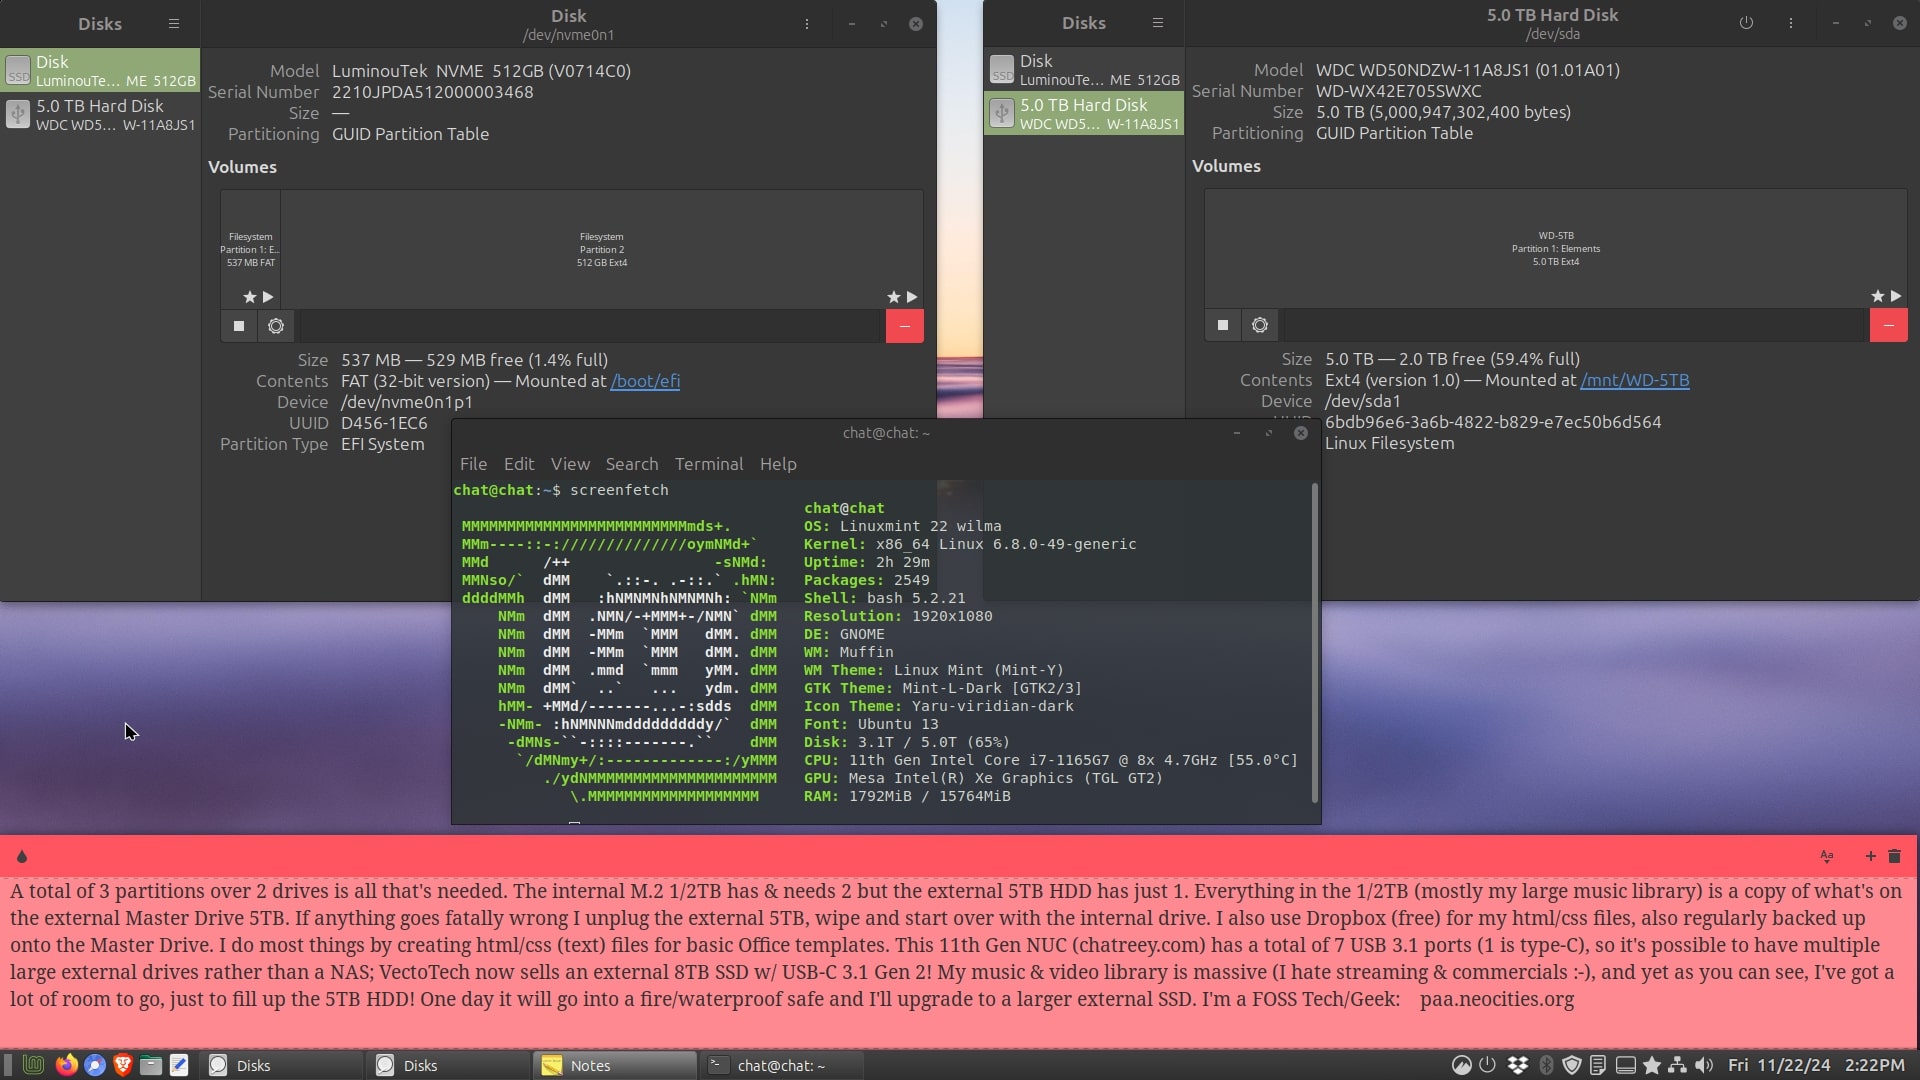
Task: Open three-dot drive menu for nvme0n1 window
Action: [806, 24]
